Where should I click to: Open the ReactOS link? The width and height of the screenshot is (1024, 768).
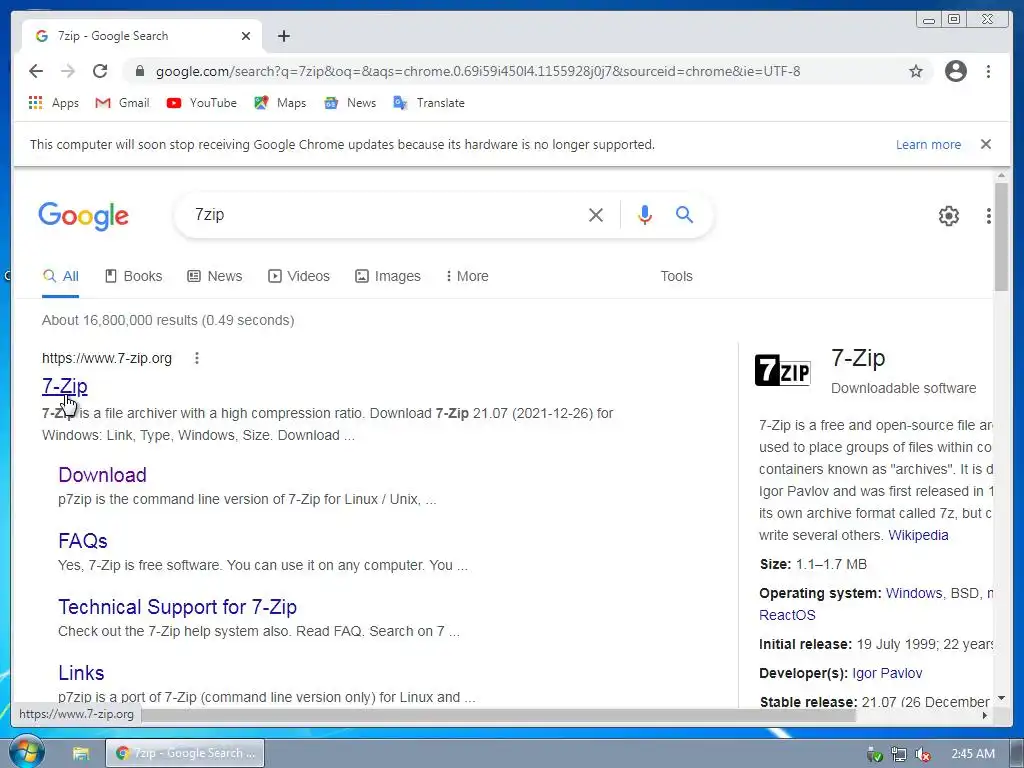pos(787,615)
